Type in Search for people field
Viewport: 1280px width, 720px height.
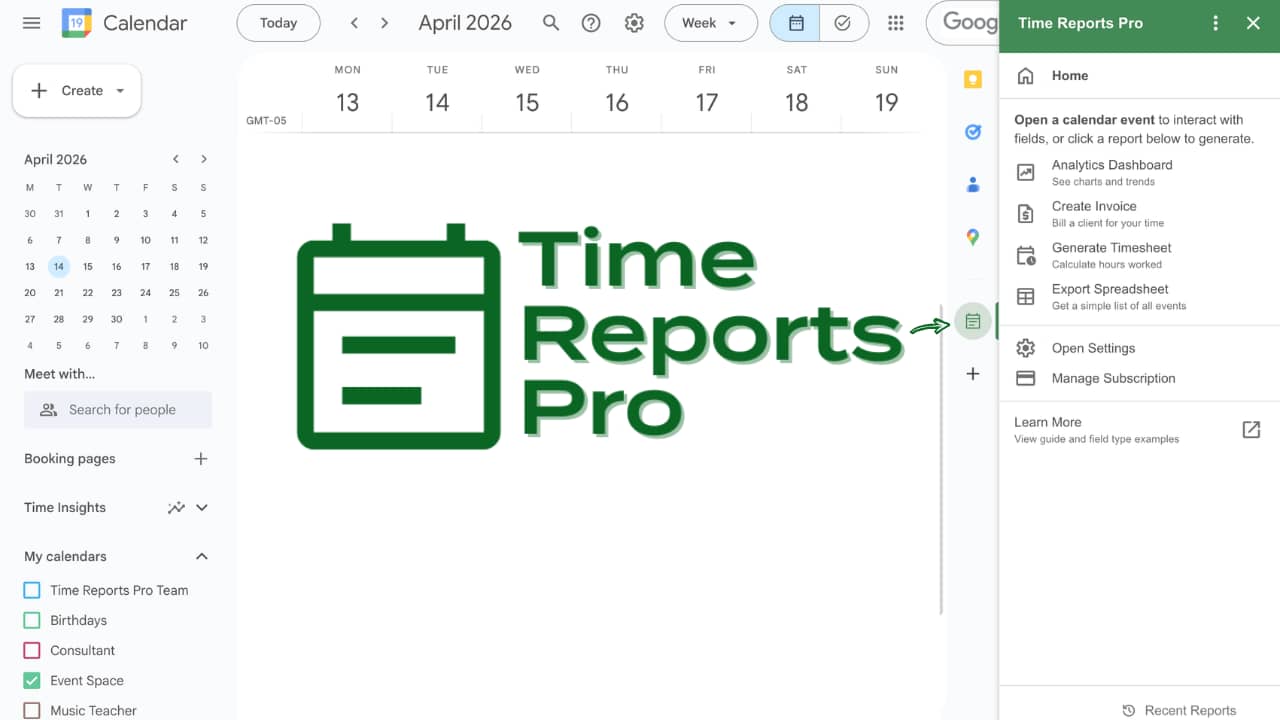122,410
